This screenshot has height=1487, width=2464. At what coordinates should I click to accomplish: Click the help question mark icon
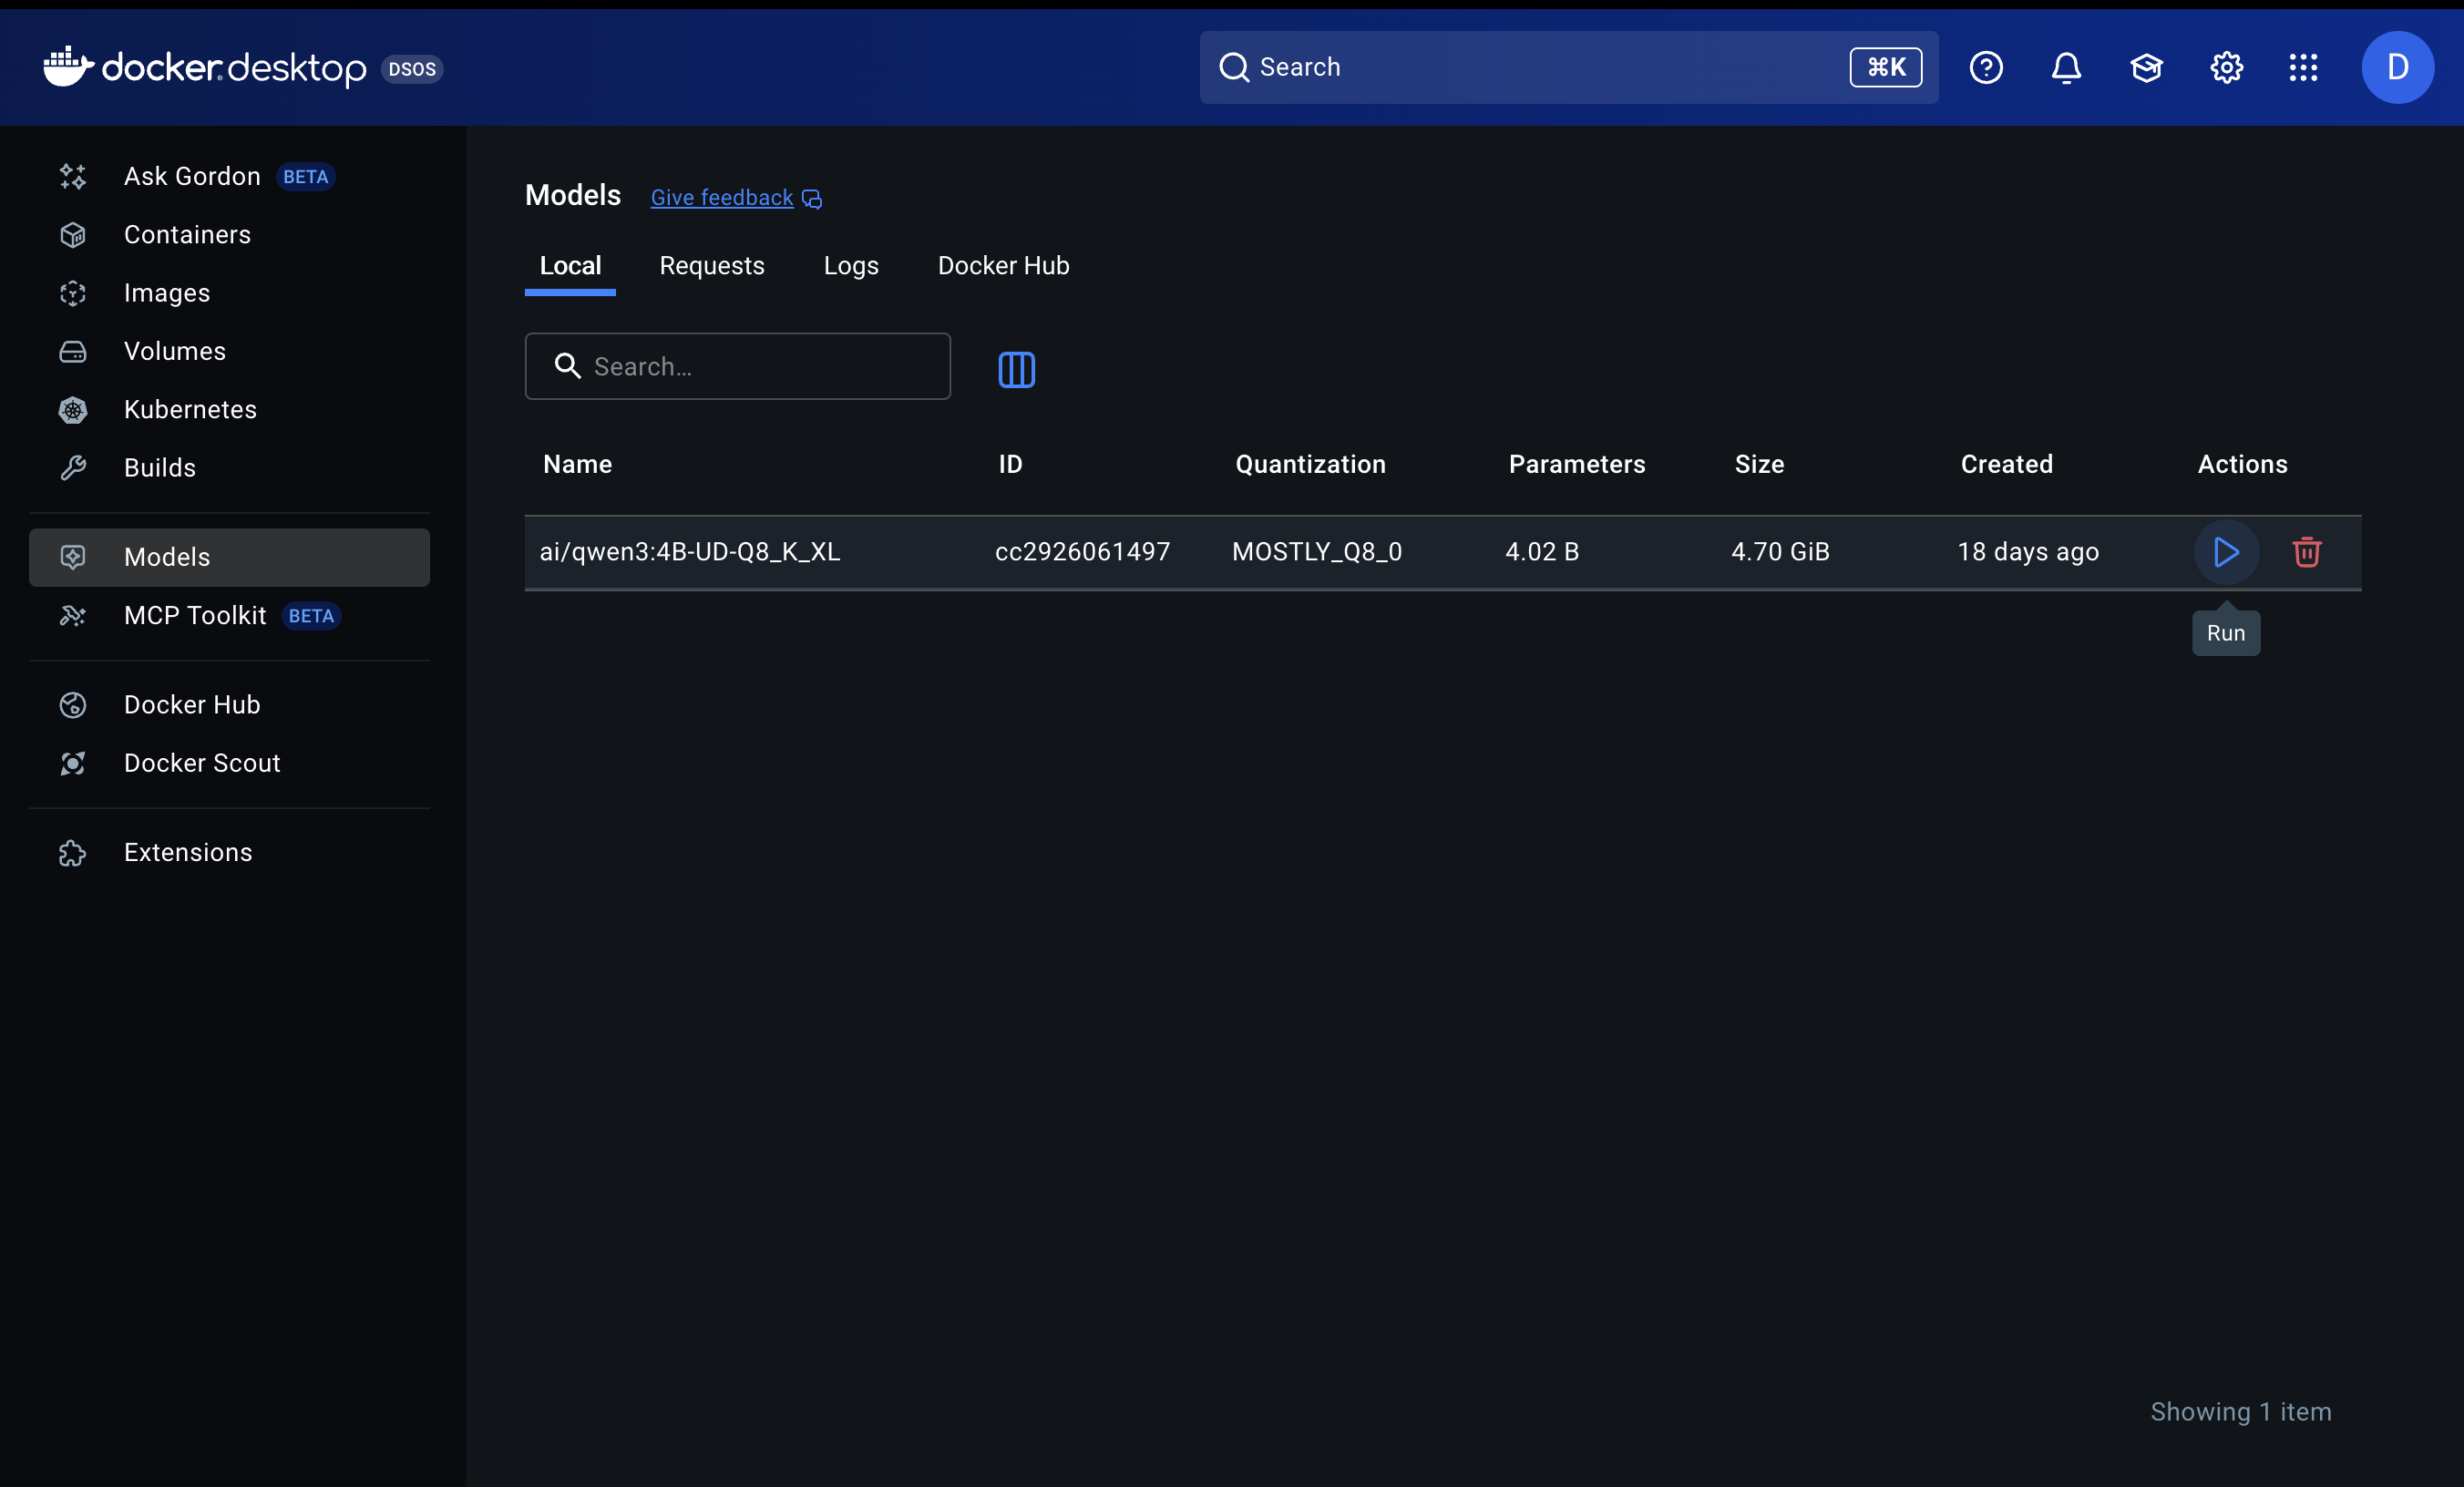tap(1986, 67)
